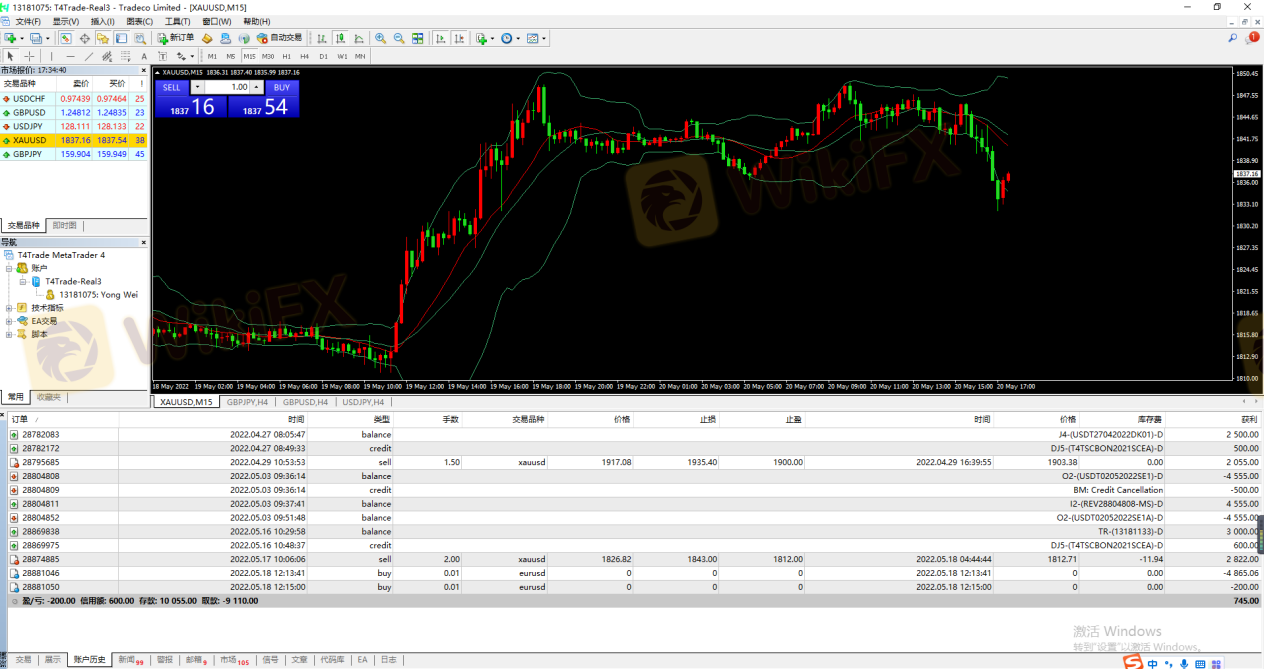This screenshot has width=1264, height=669.
Task: Expand the EA交易 tree node
Action: coord(9,321)
